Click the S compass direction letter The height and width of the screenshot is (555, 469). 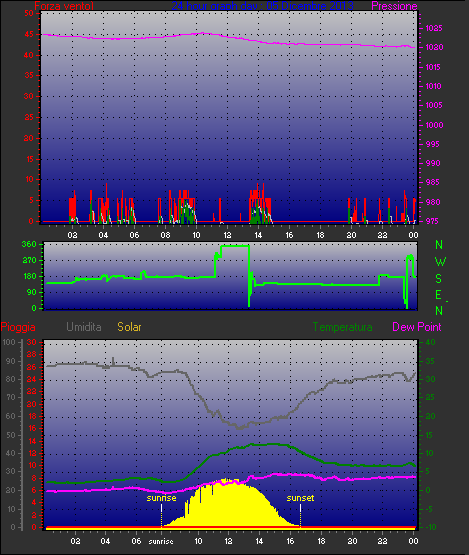439,279
